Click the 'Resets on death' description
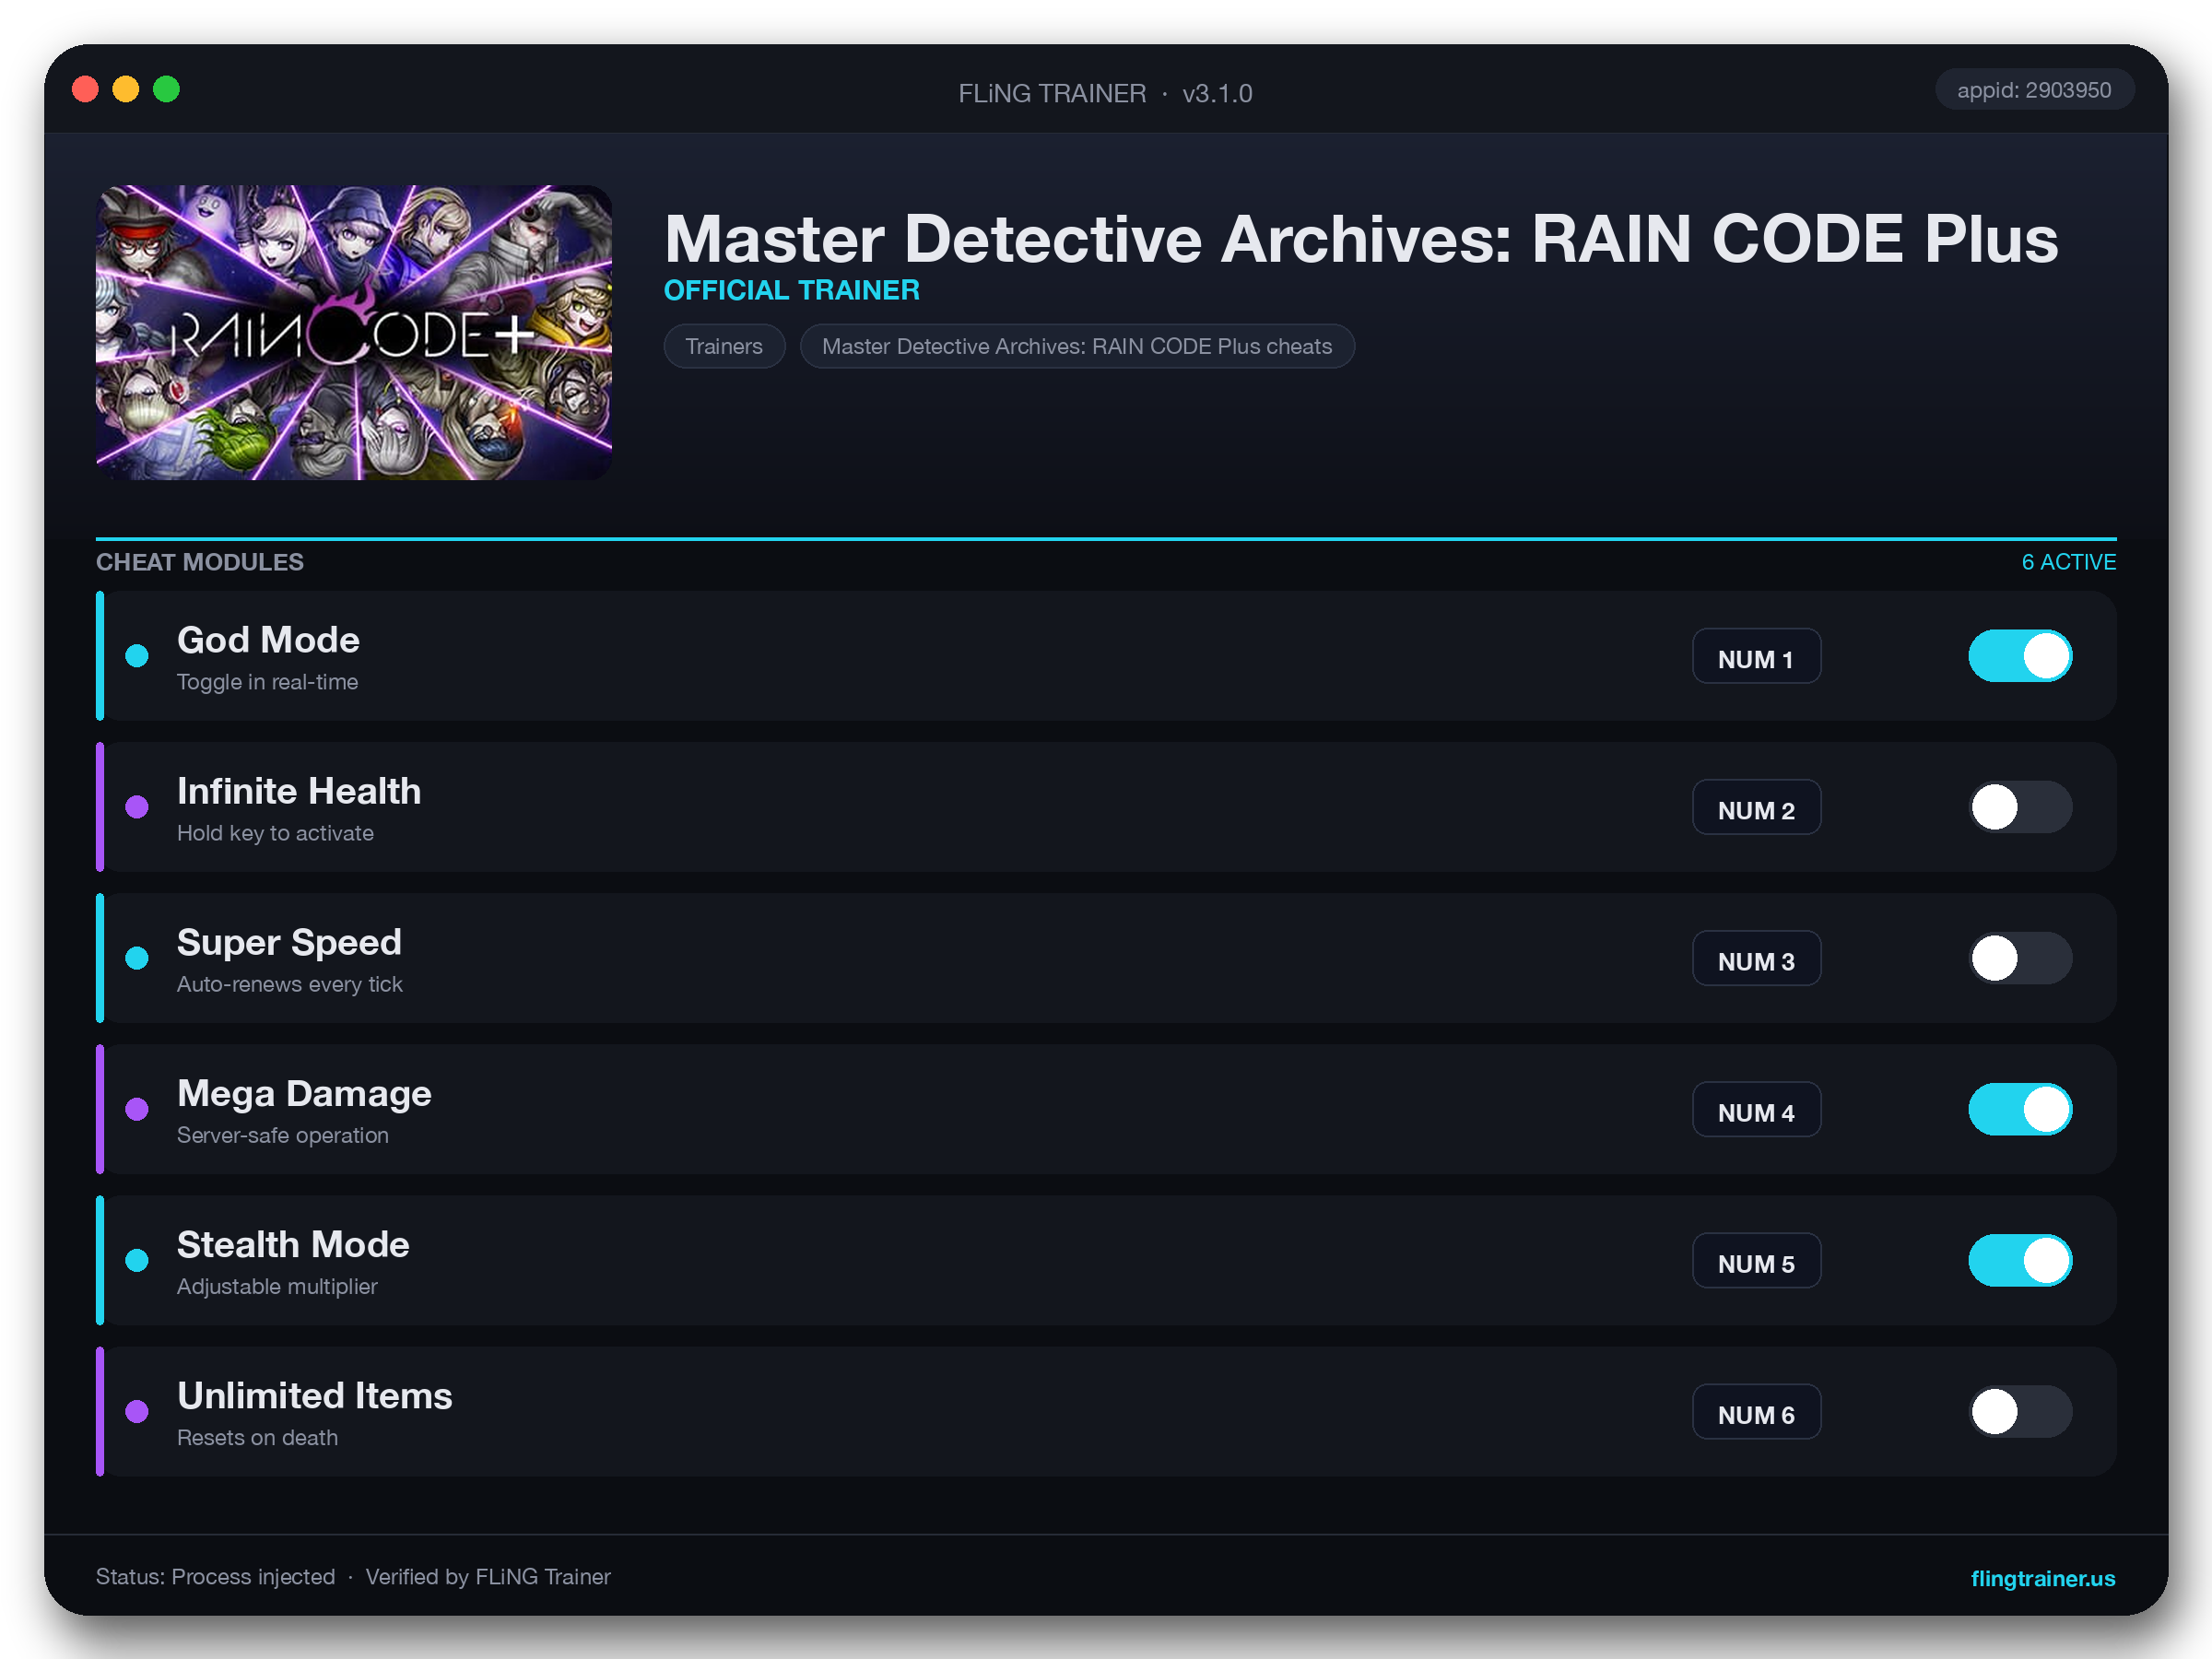The width and height of the screenshot is (2212, 1659). [x=257, y=1437]
